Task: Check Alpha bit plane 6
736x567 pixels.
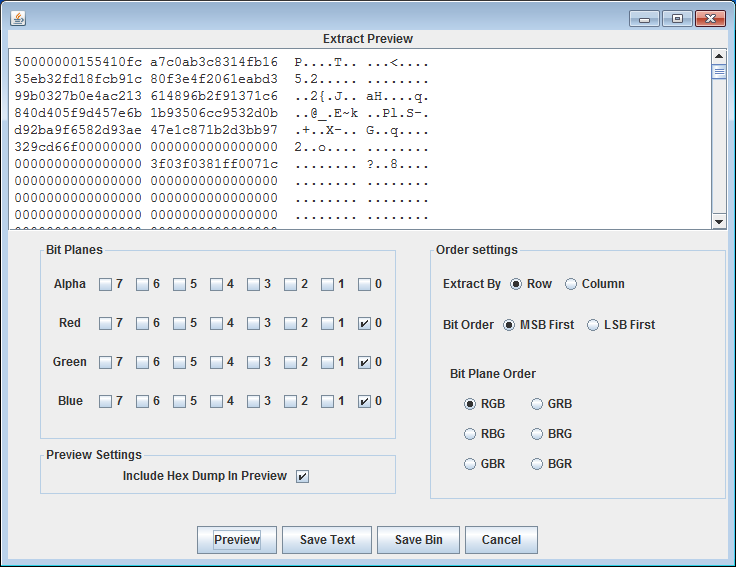Action: (143, 284)
